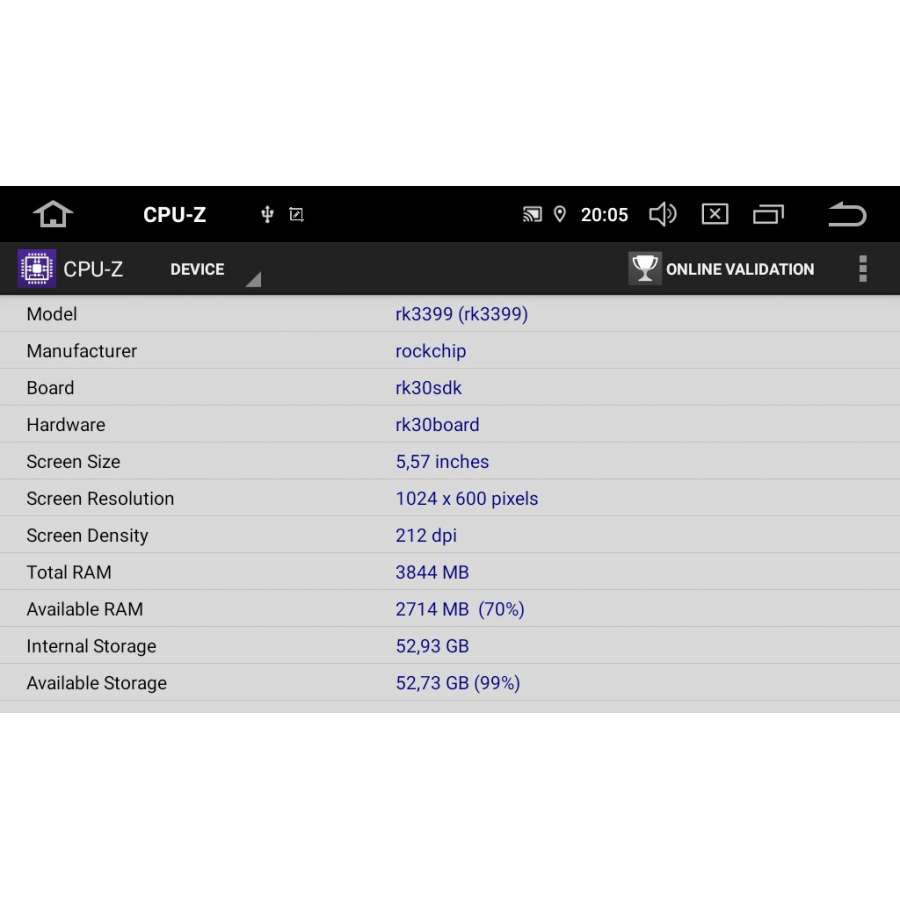Image resolution: width=900 pixels, height=900 pixels.
Task: Tap the Home icon in status bar
Action: pyautogui.click(x=53, y=214)
